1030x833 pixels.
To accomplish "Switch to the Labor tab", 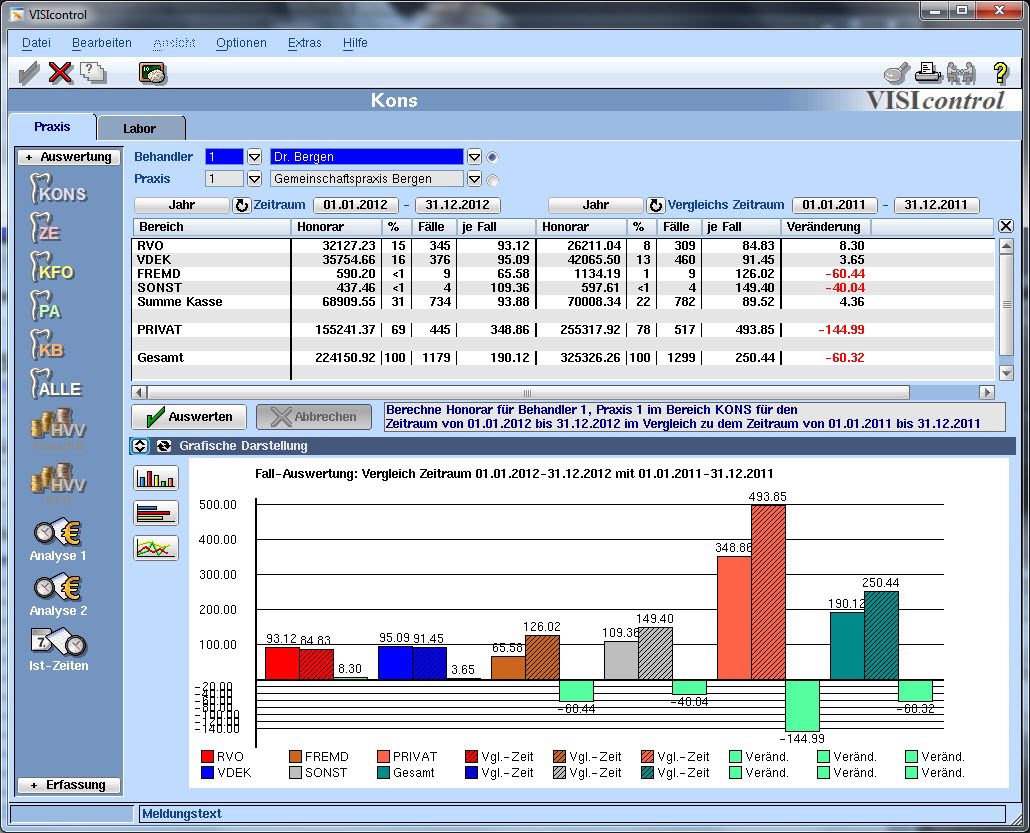I will click(x=140, y=128).
